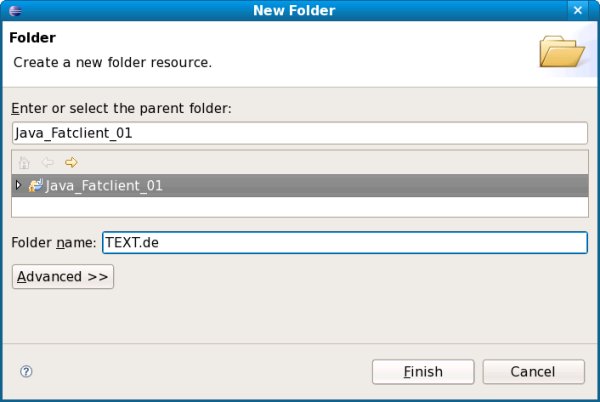Select Java_Fatclient_01 in the folder tree
Viewport: 600px width, 402px height.
[104, 185]
